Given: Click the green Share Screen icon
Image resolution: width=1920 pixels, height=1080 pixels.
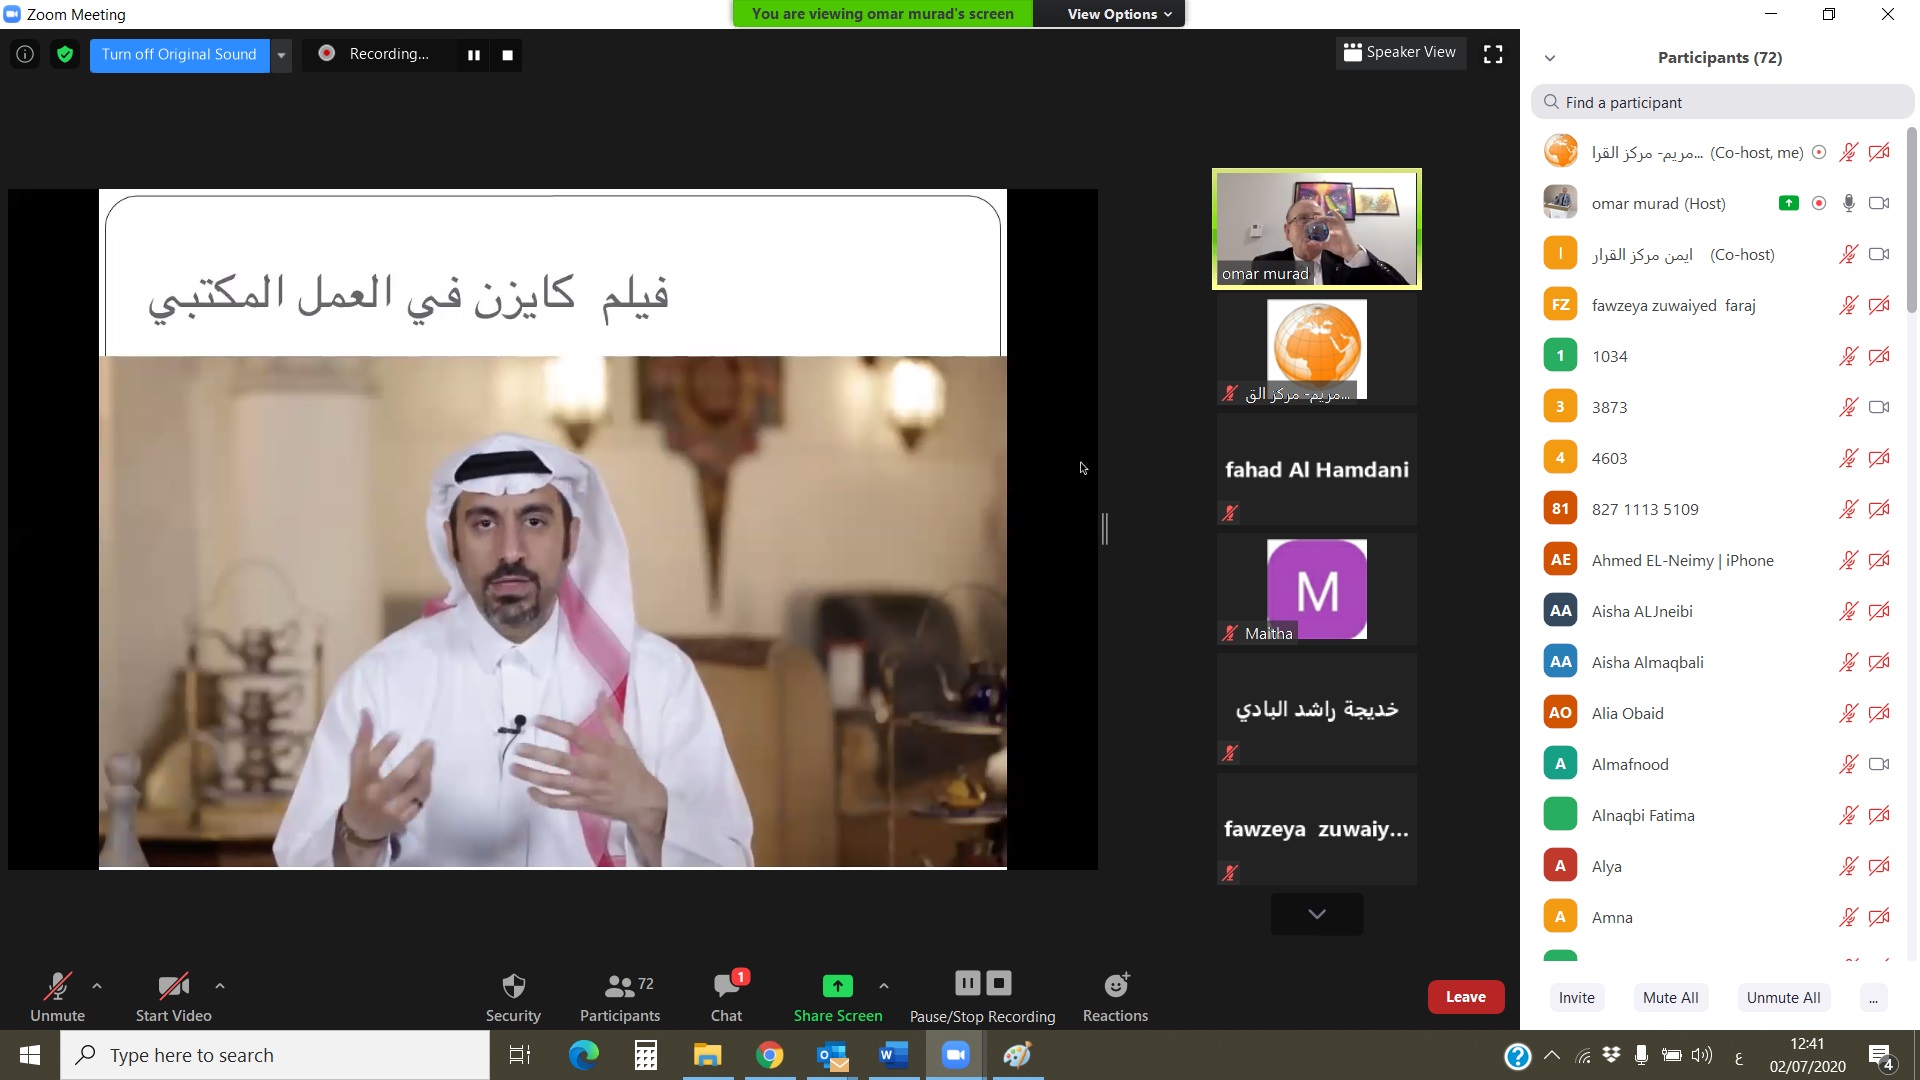Looking at the screenshot, I should tap(837, 986).
